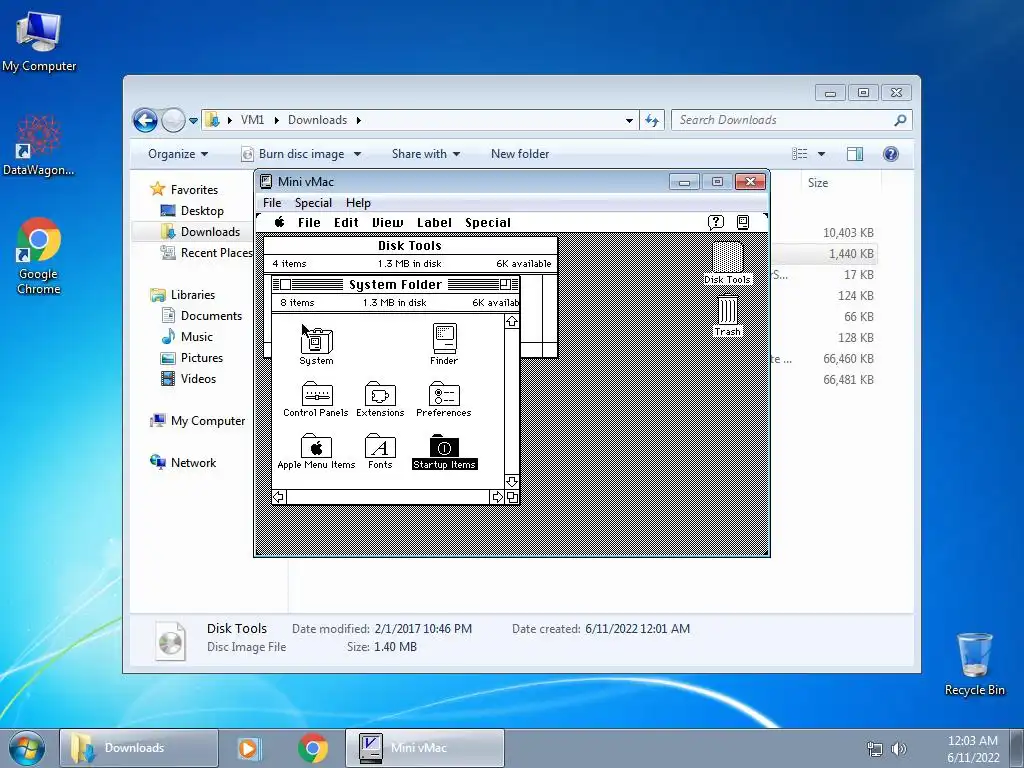The image size is (1024, 768).
Task: Open Mini vMac window Special menu
Action: [313, 202]
